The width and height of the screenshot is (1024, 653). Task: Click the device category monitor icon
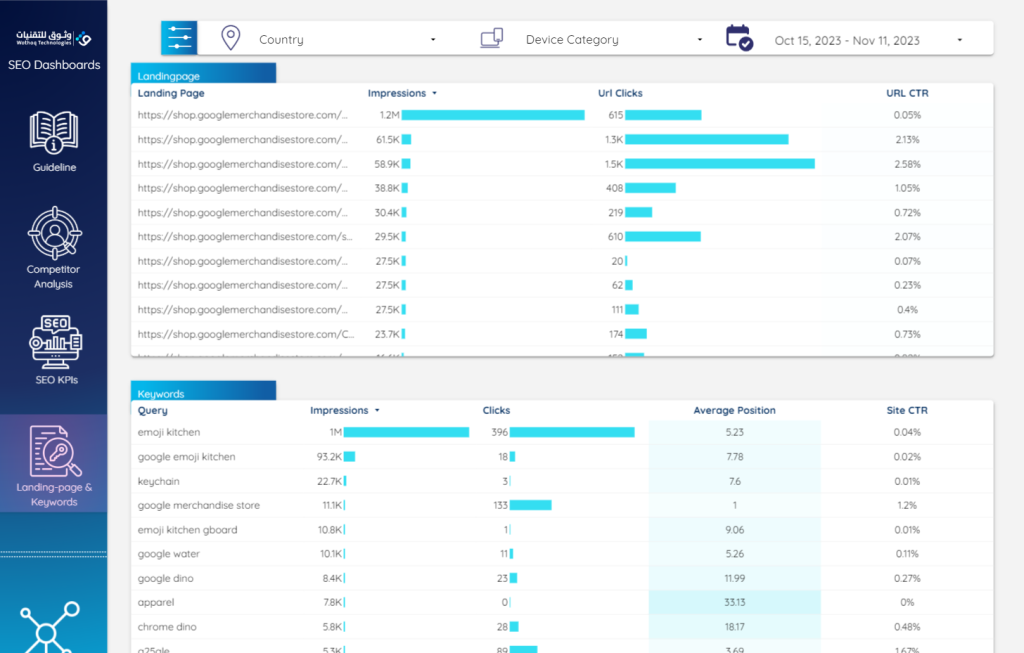491,39
